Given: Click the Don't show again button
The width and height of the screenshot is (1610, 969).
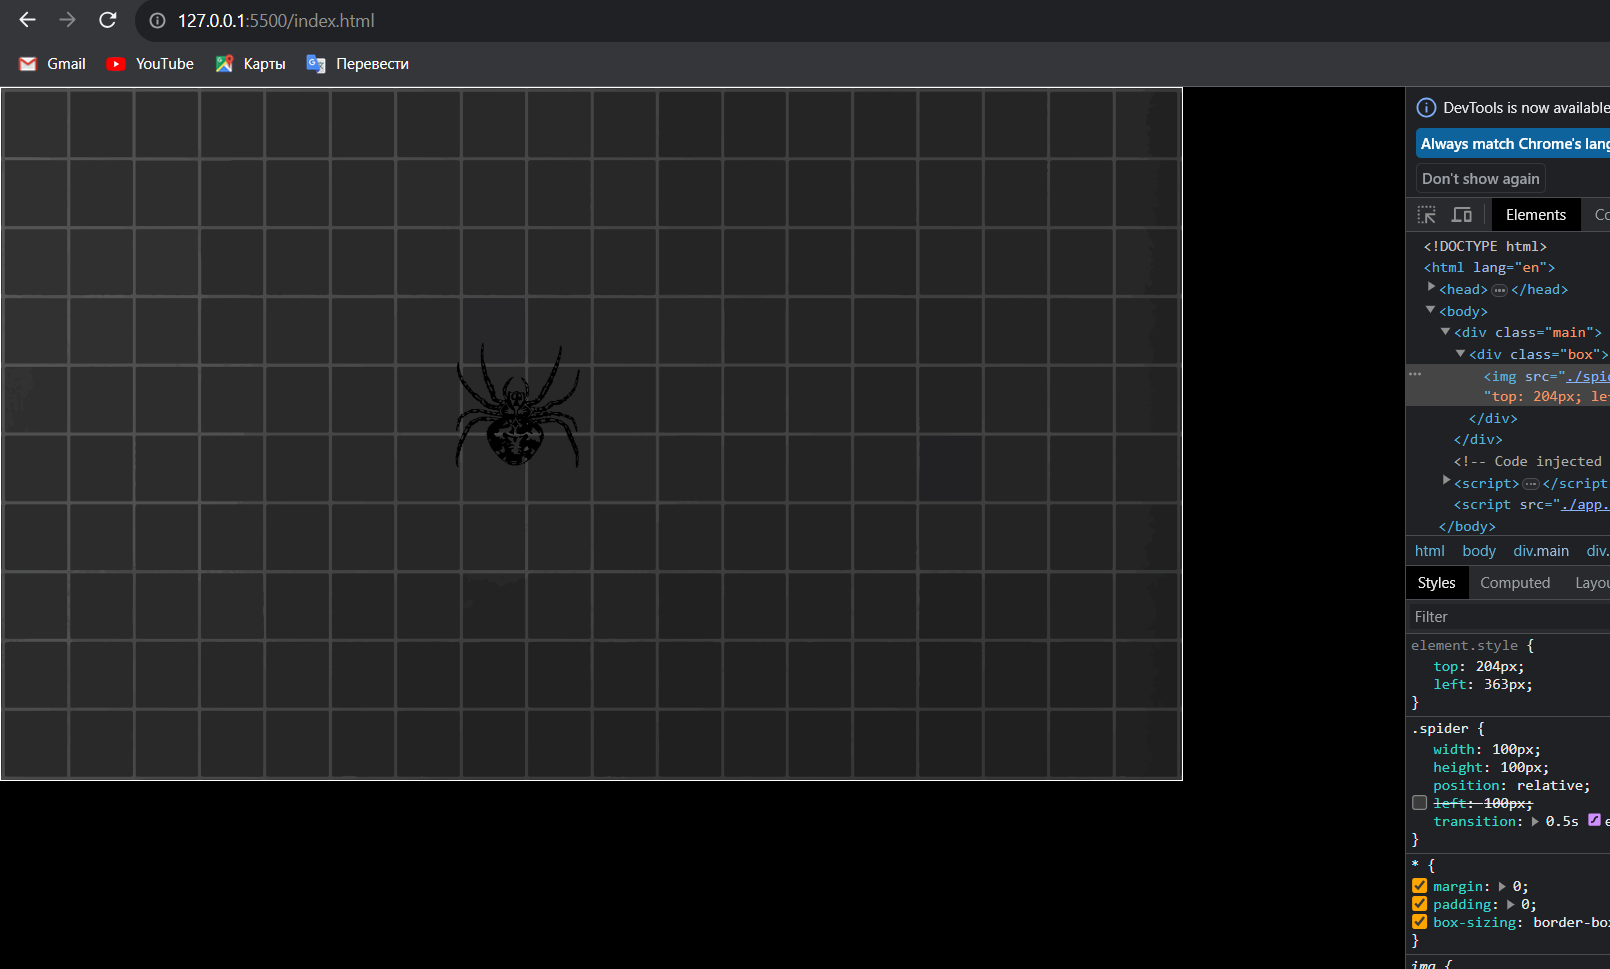Looking at the screenshot, I should [x=1481, y=179].
